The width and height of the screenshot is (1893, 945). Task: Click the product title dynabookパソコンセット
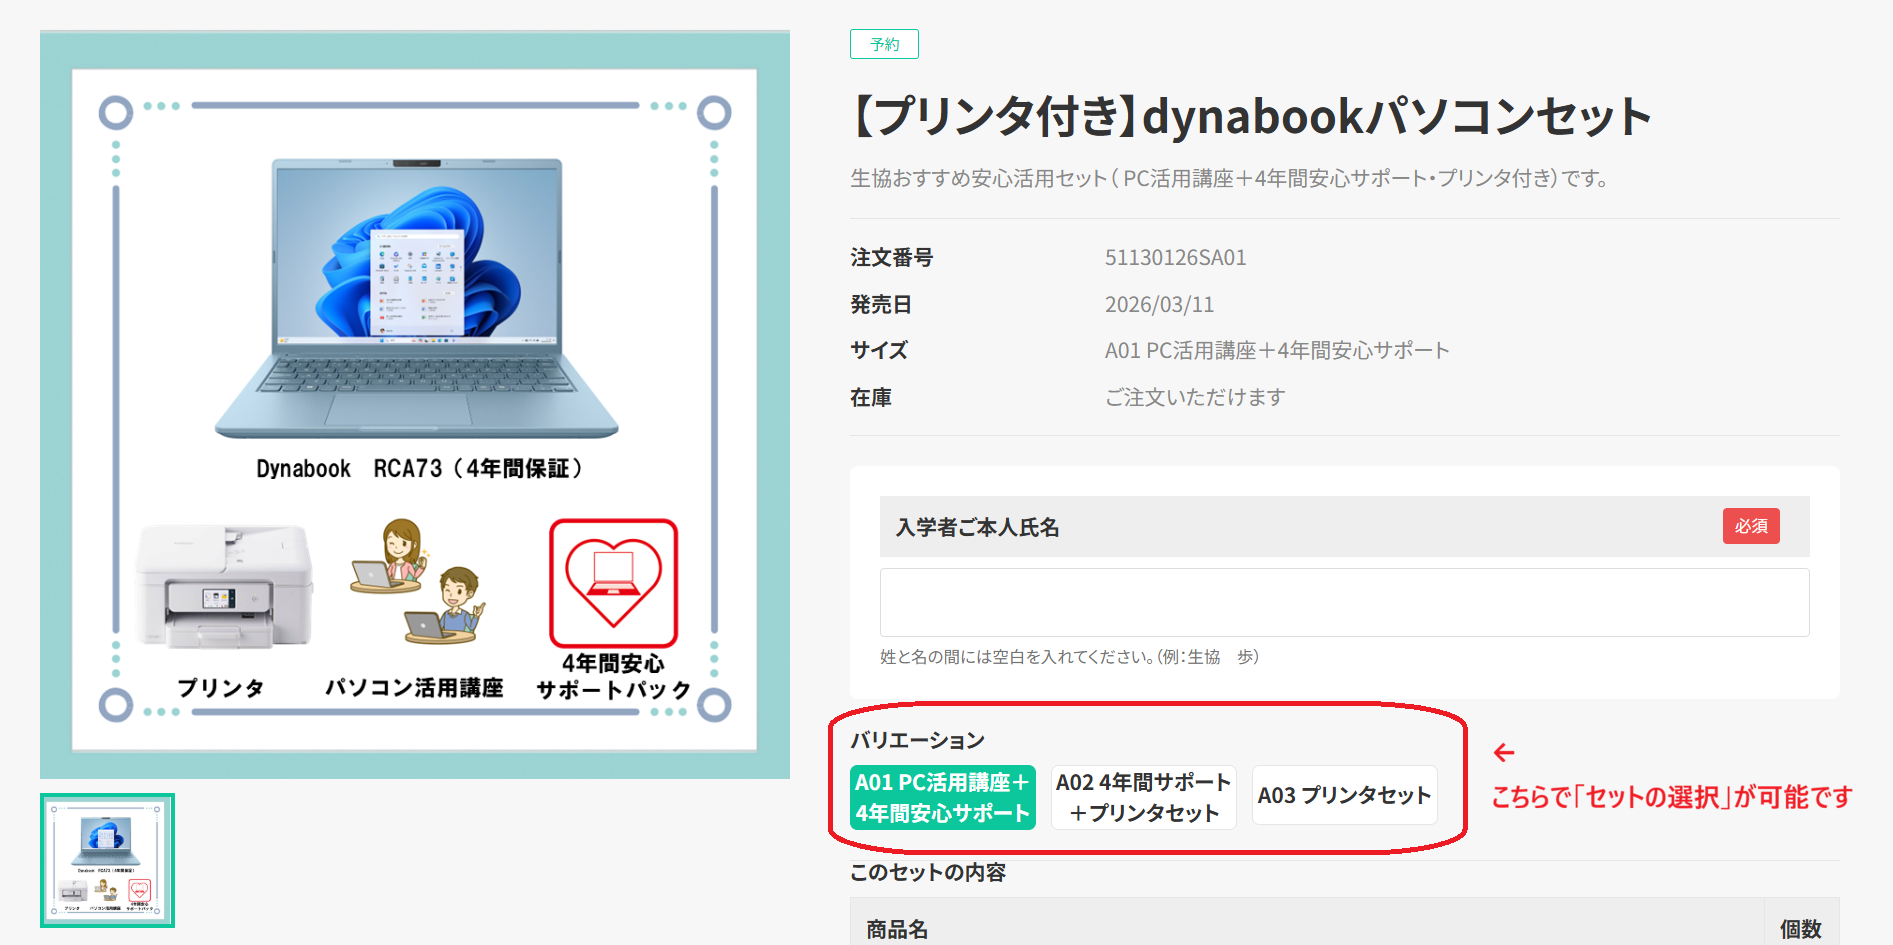pyautogui.click(x=1250, y=116)
